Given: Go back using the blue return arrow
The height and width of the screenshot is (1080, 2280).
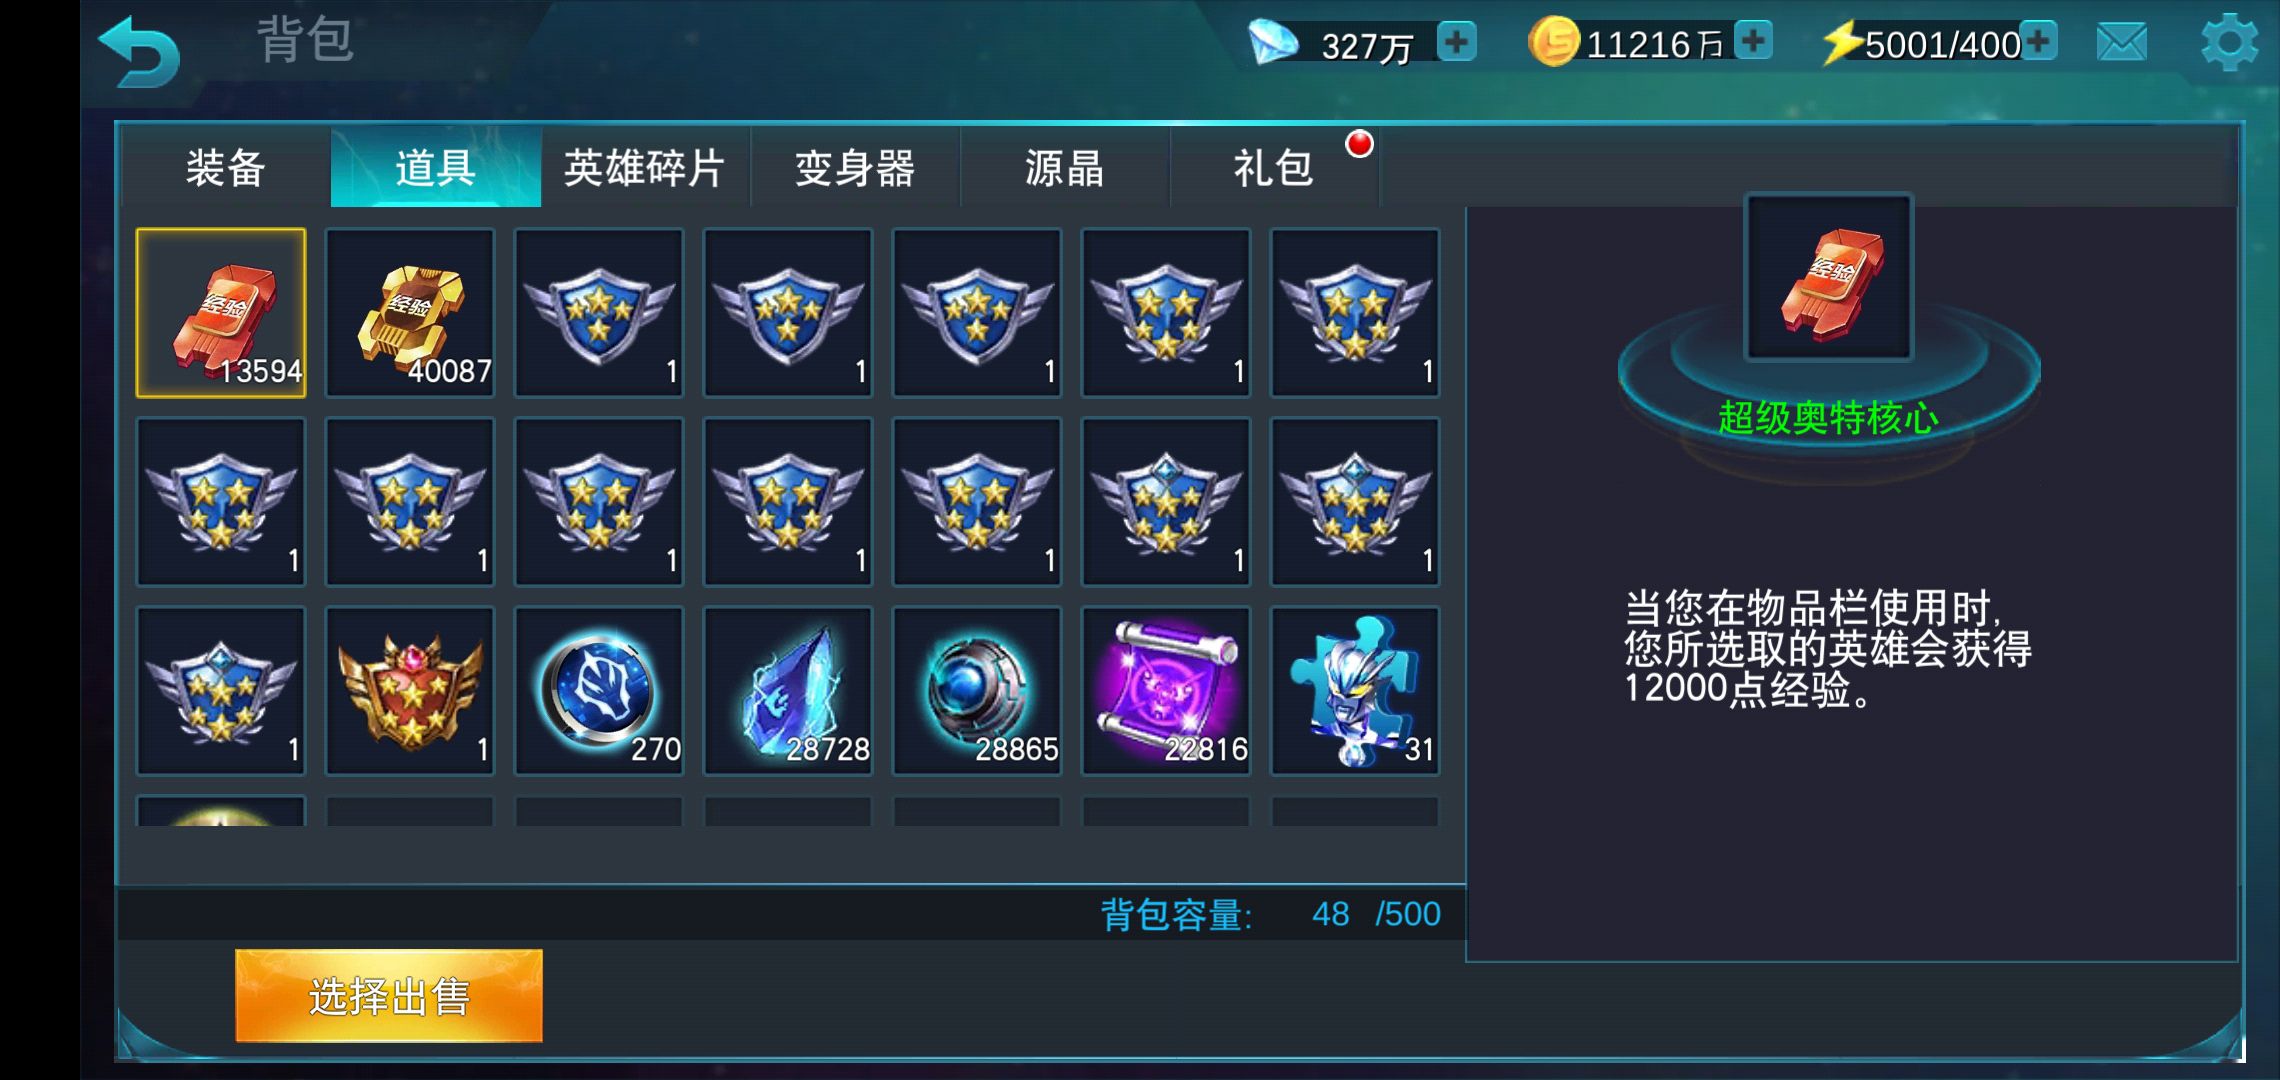Looking at the screenshot, I should point(139,52).
